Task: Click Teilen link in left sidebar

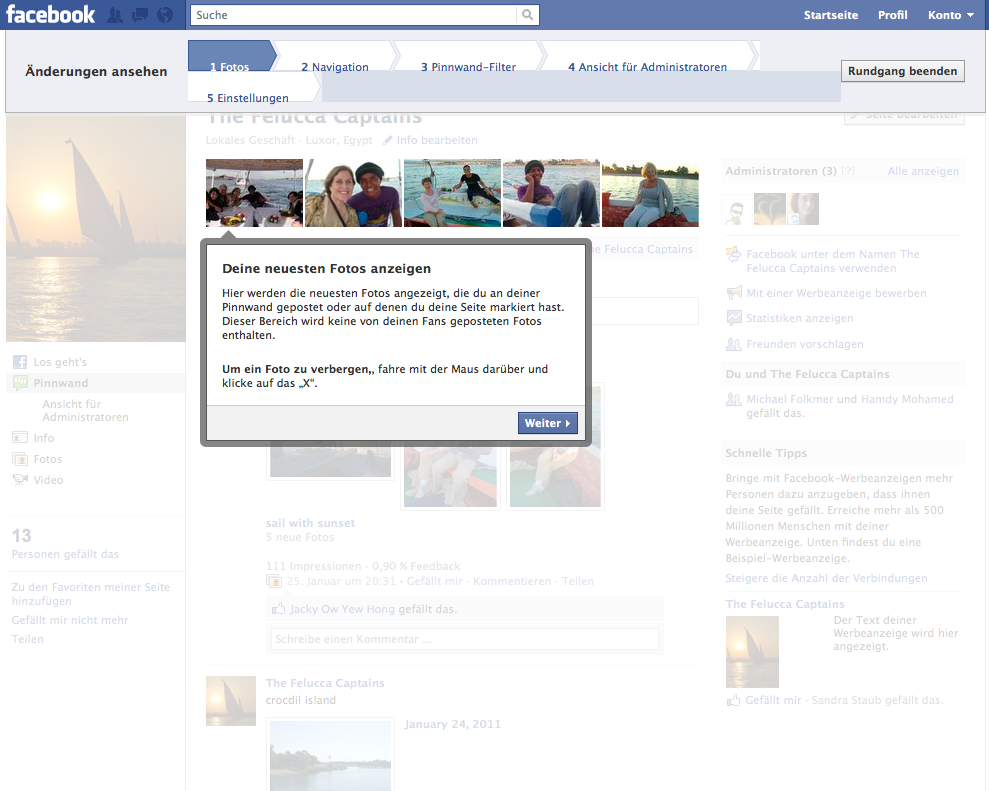Action: coord(28,639)
